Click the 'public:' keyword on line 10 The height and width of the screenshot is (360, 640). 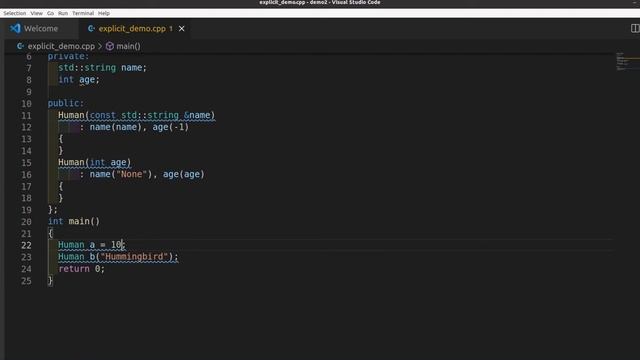65,103
